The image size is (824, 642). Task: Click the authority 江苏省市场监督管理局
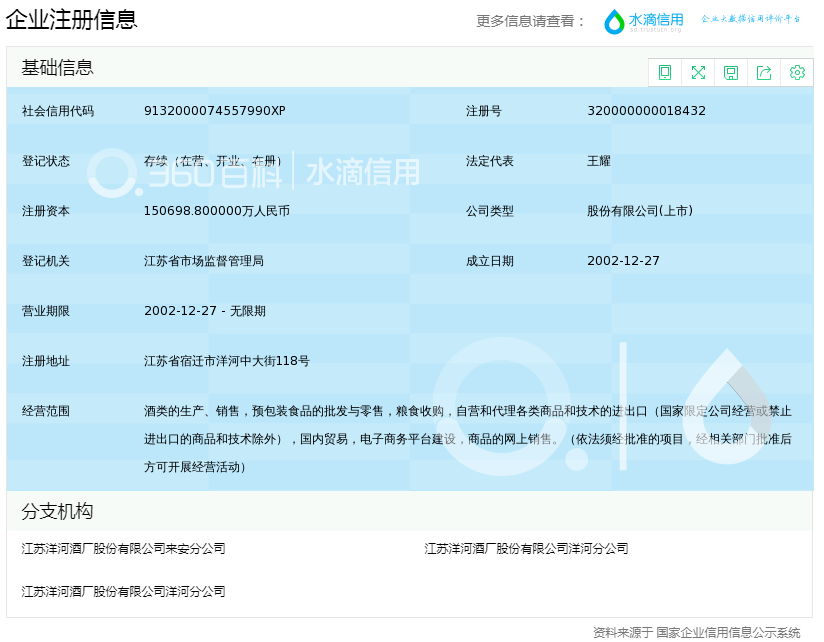click(x=204, y=261)
